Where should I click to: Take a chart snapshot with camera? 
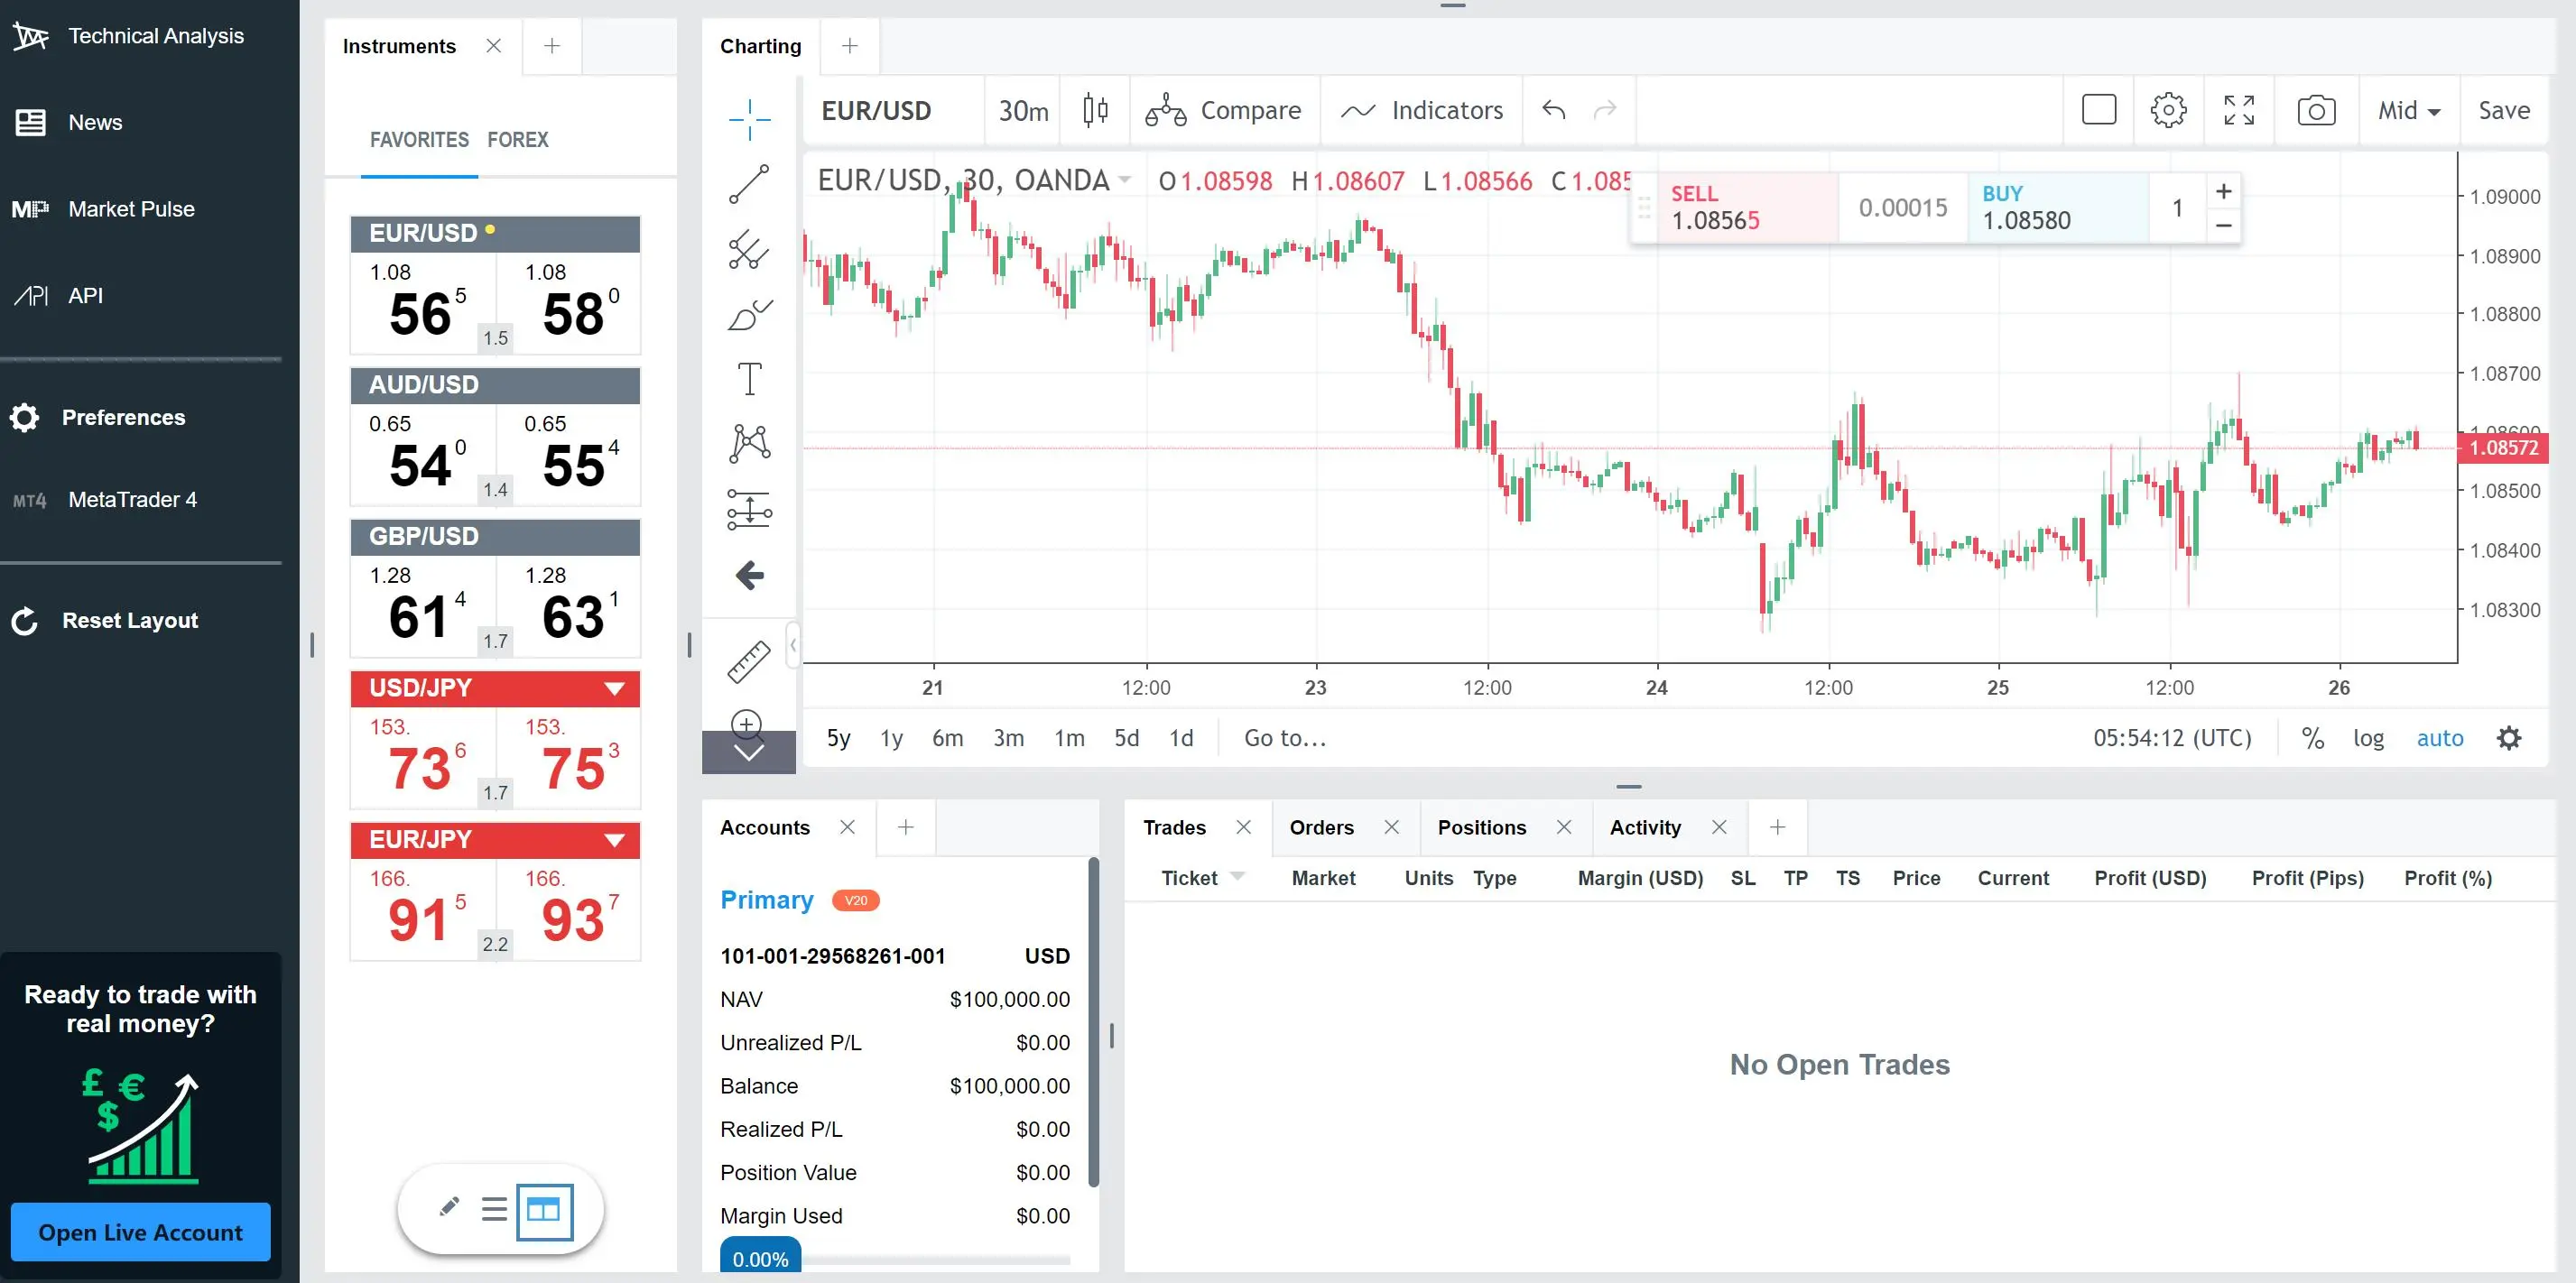(2316, 110)
